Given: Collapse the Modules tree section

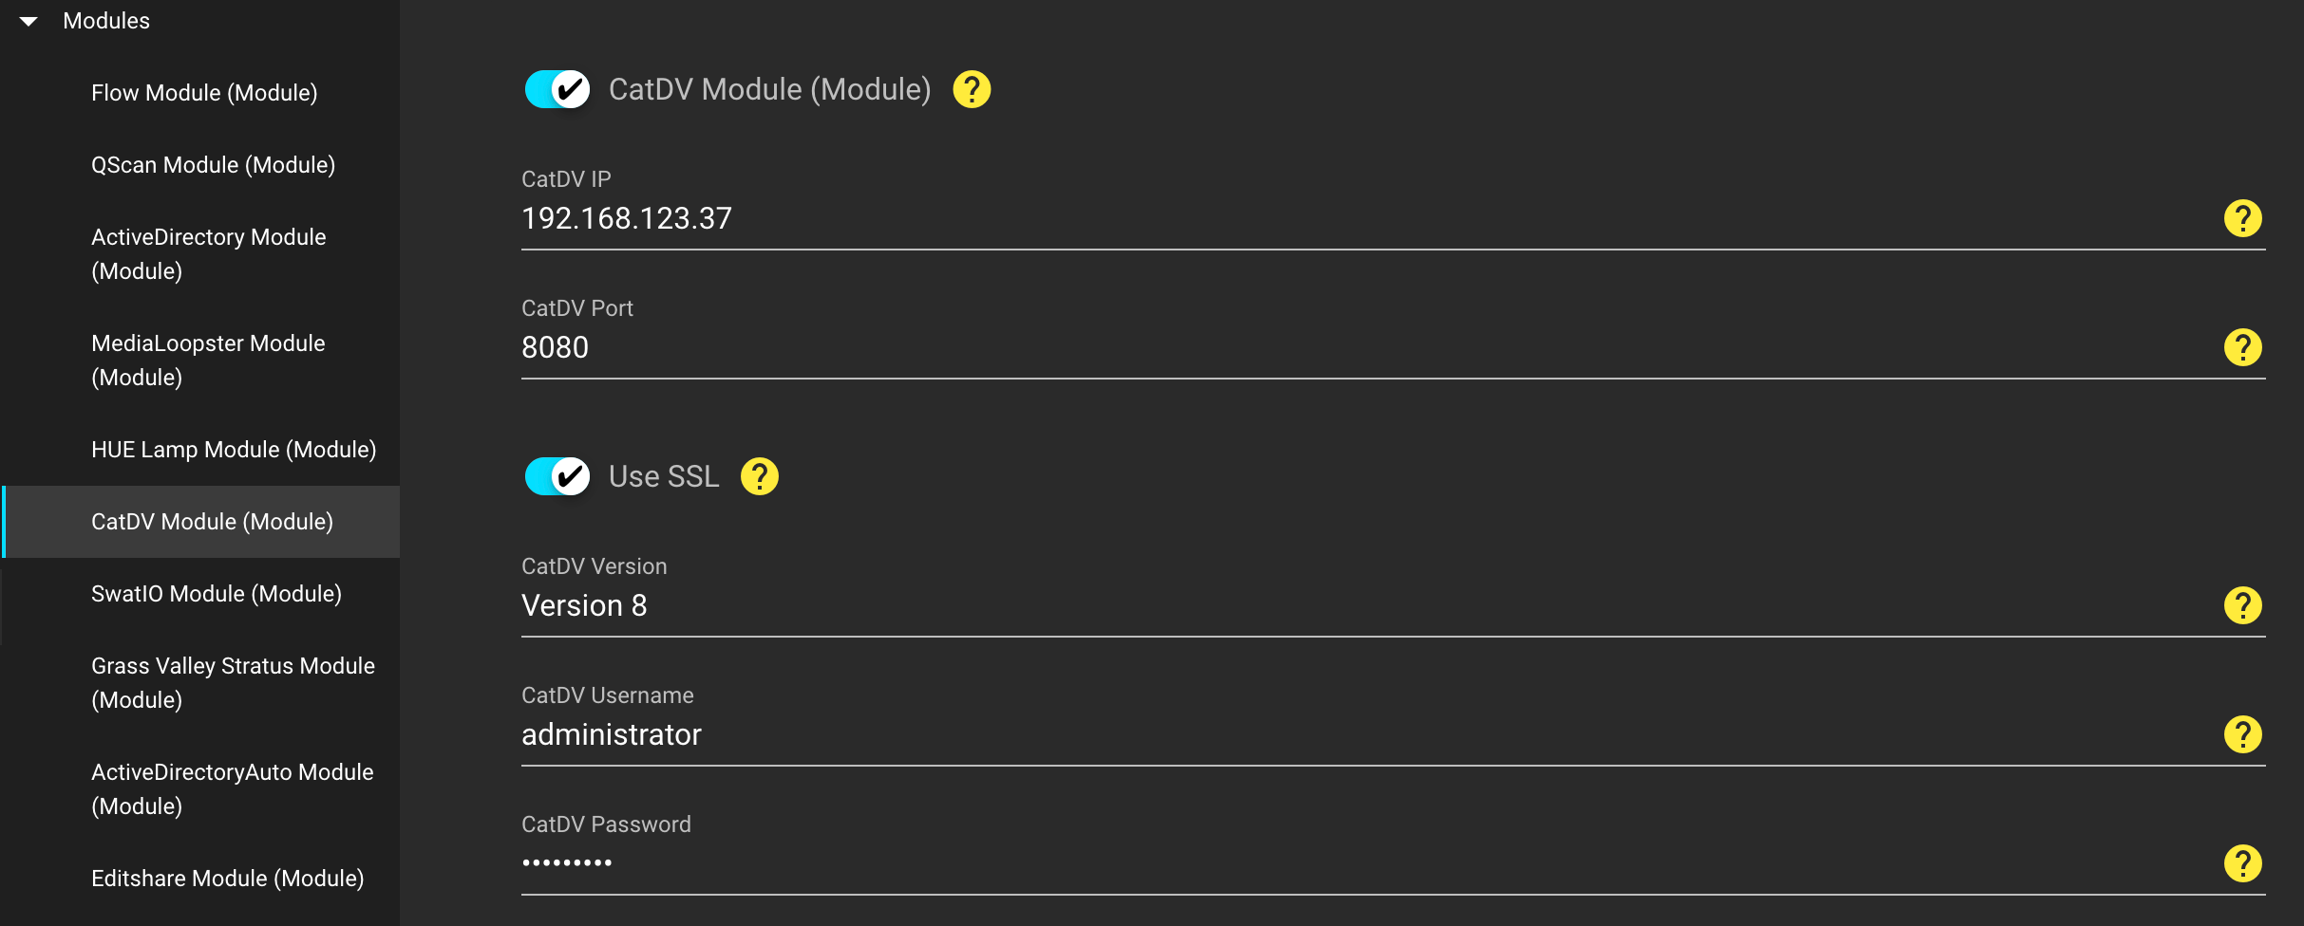Looking at the screenshot, I should coord(29,21).
